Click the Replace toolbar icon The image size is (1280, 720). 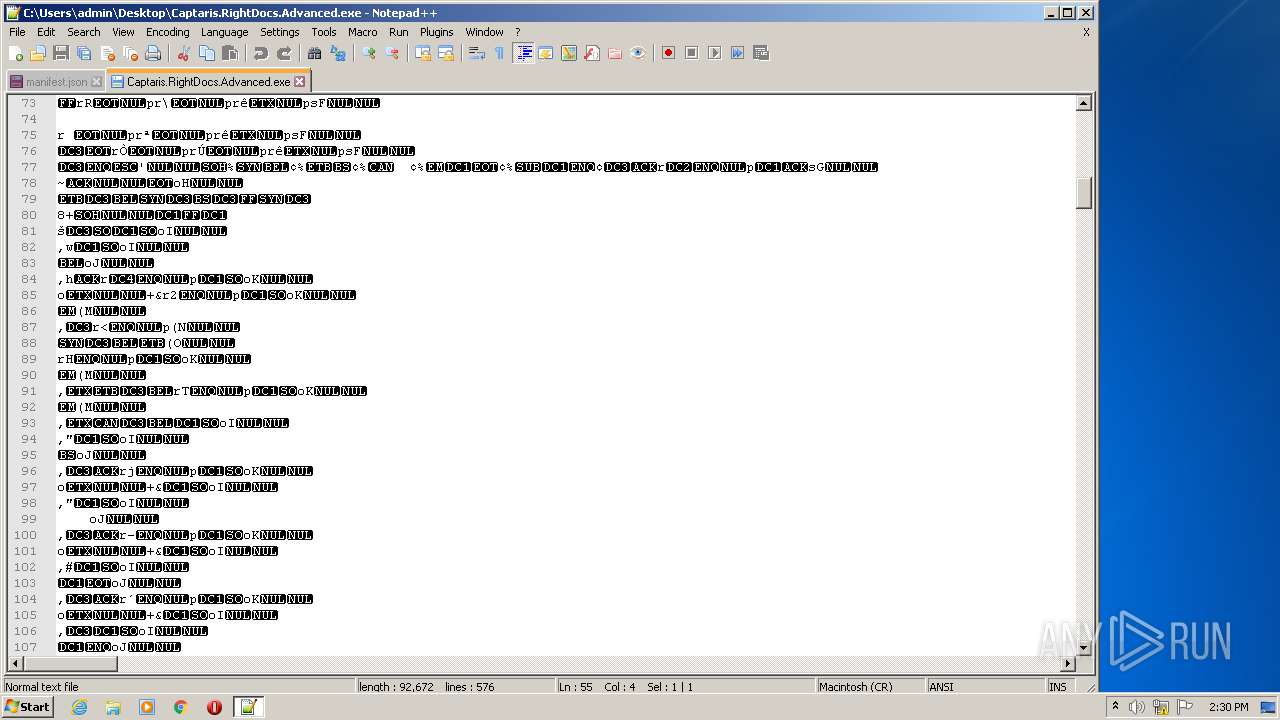(337, 53)
